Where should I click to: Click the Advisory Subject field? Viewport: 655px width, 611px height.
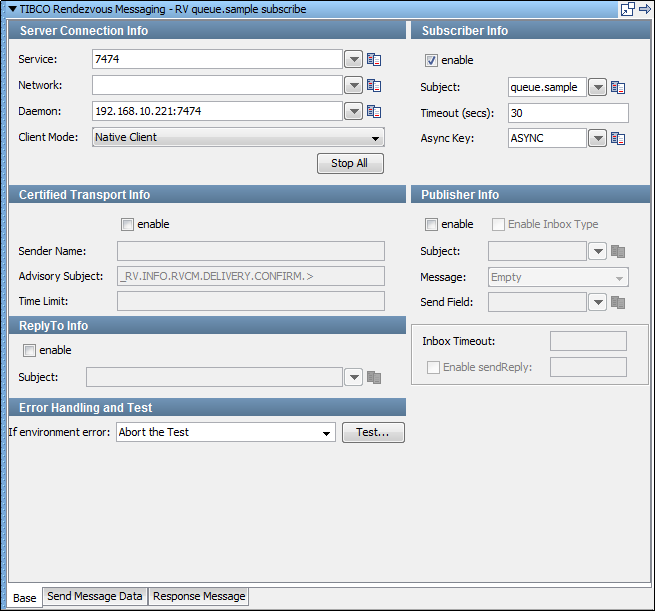(x=251, y=276)
